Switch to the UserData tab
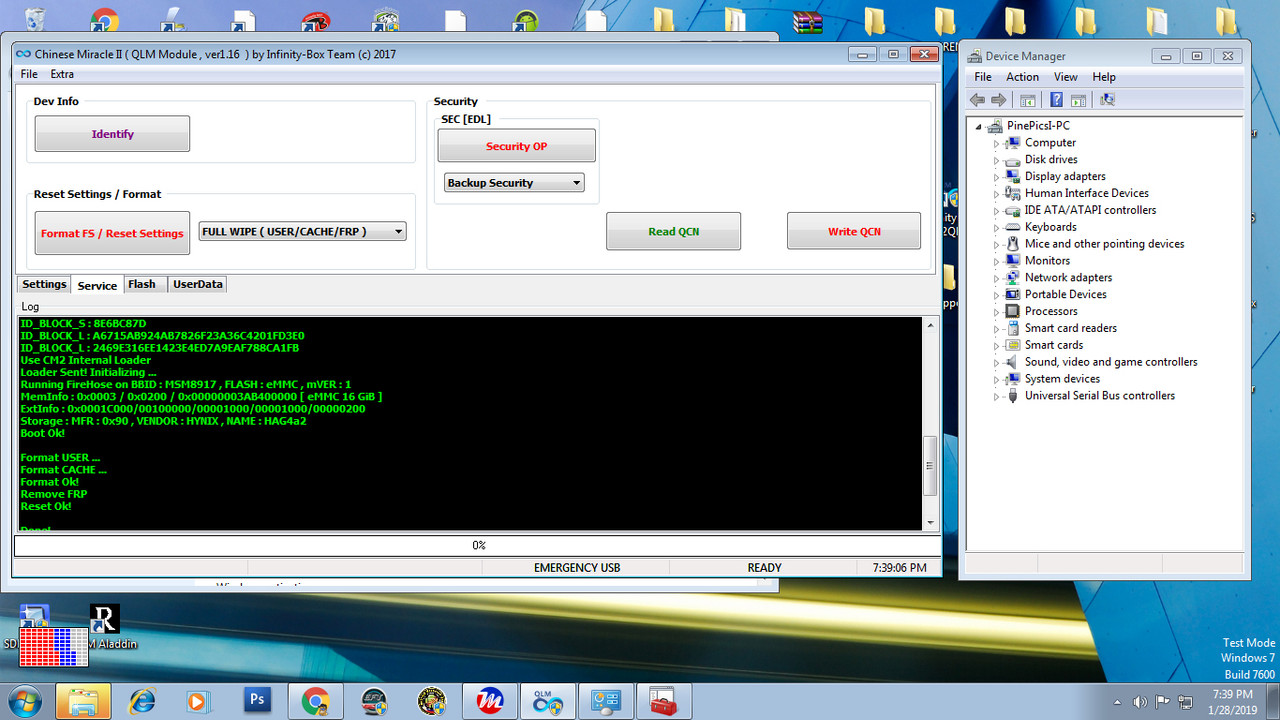Viewport: 1280px width, 720px height. 198,284
